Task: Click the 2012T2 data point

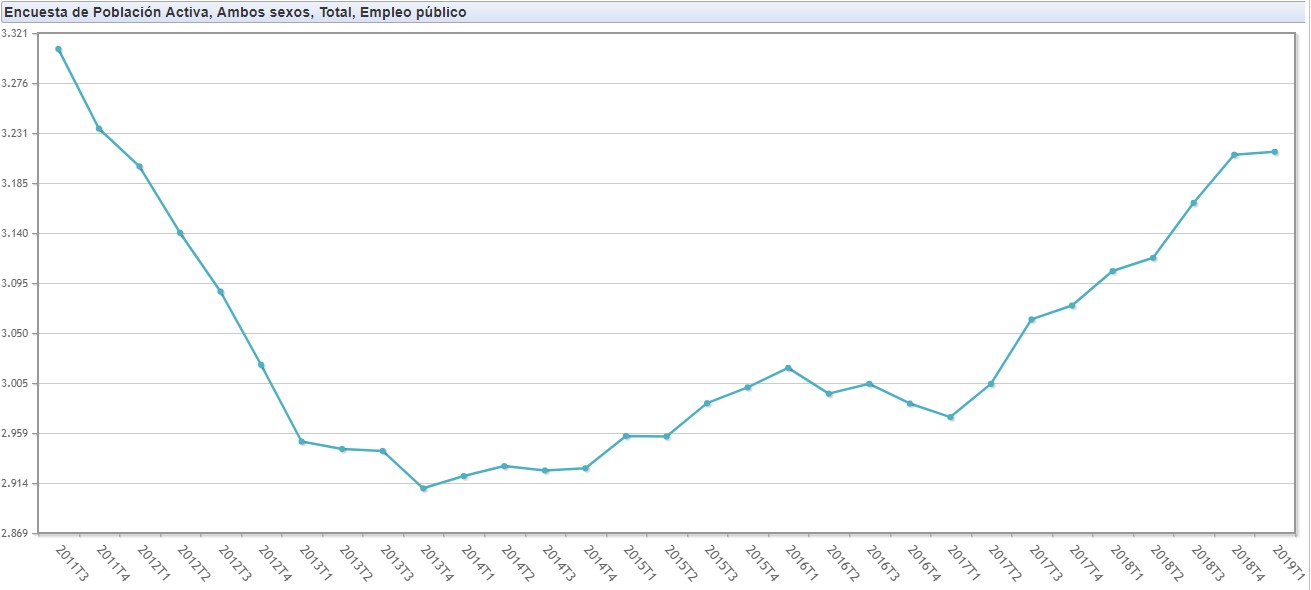Action: [x=180, y=233]
